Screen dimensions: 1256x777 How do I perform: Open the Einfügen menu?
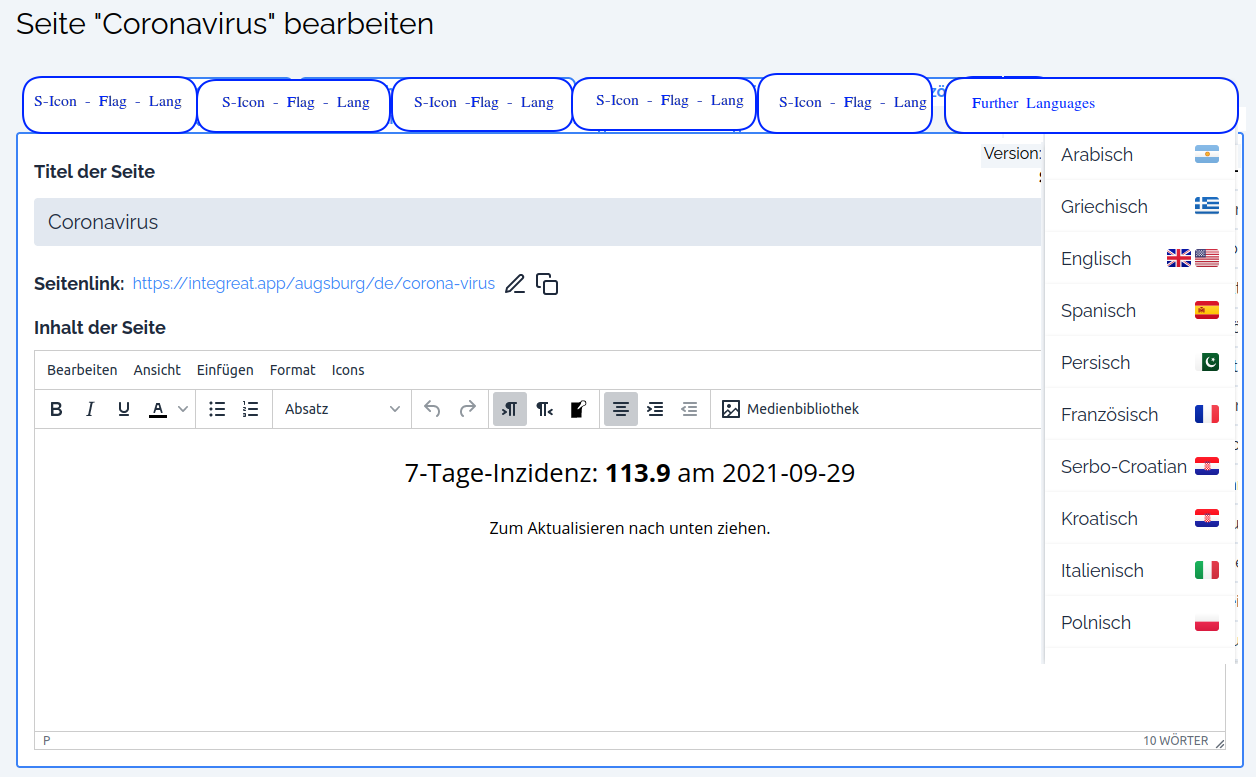click(224, 370)
